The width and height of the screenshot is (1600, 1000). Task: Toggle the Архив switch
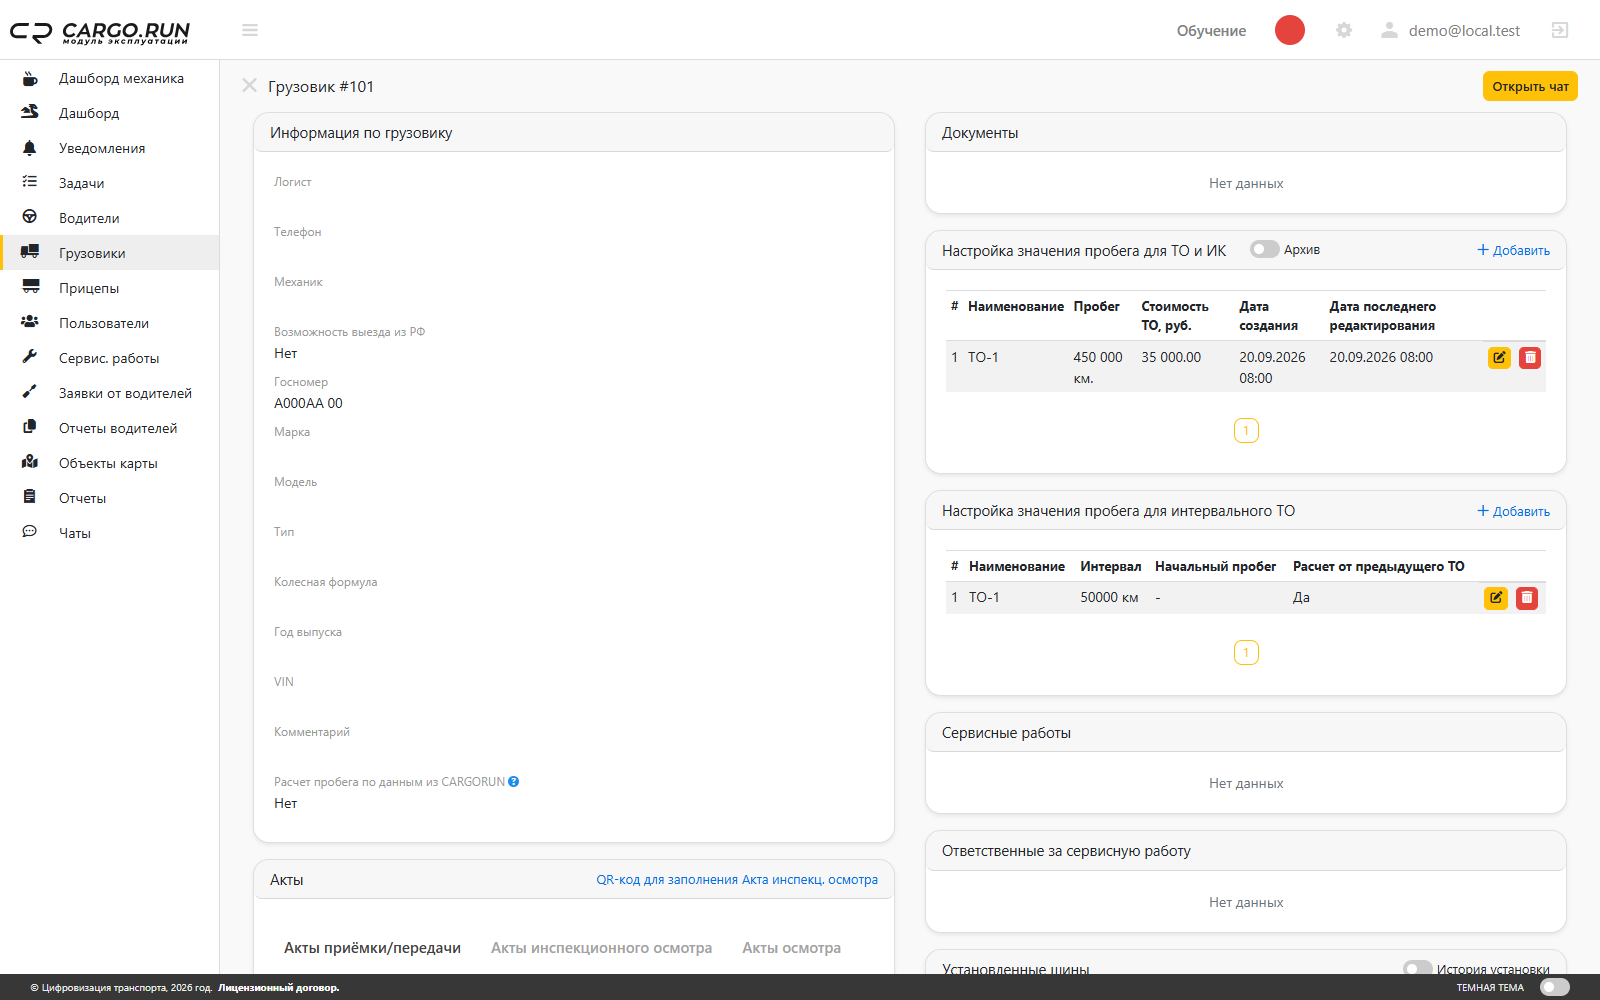1264,250
